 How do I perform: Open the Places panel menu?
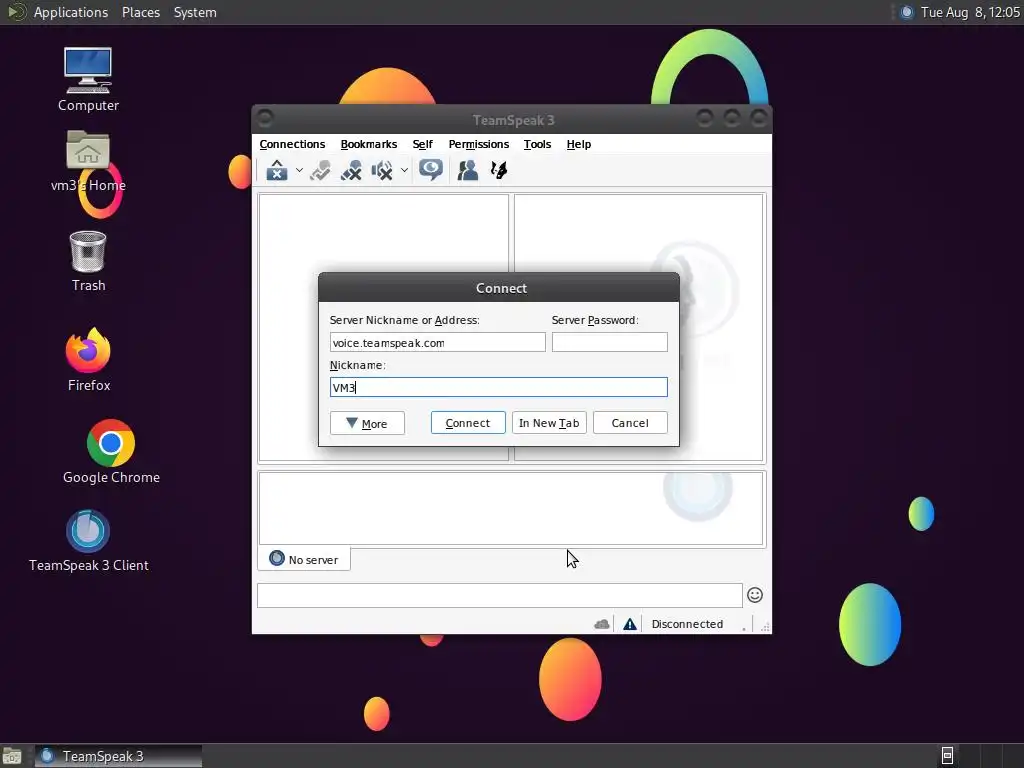click(140, 12)
